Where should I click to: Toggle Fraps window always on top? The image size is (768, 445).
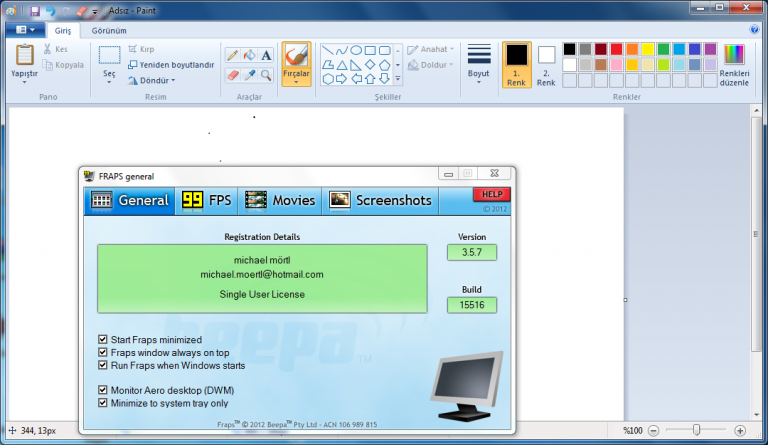[x=102, y=352]
